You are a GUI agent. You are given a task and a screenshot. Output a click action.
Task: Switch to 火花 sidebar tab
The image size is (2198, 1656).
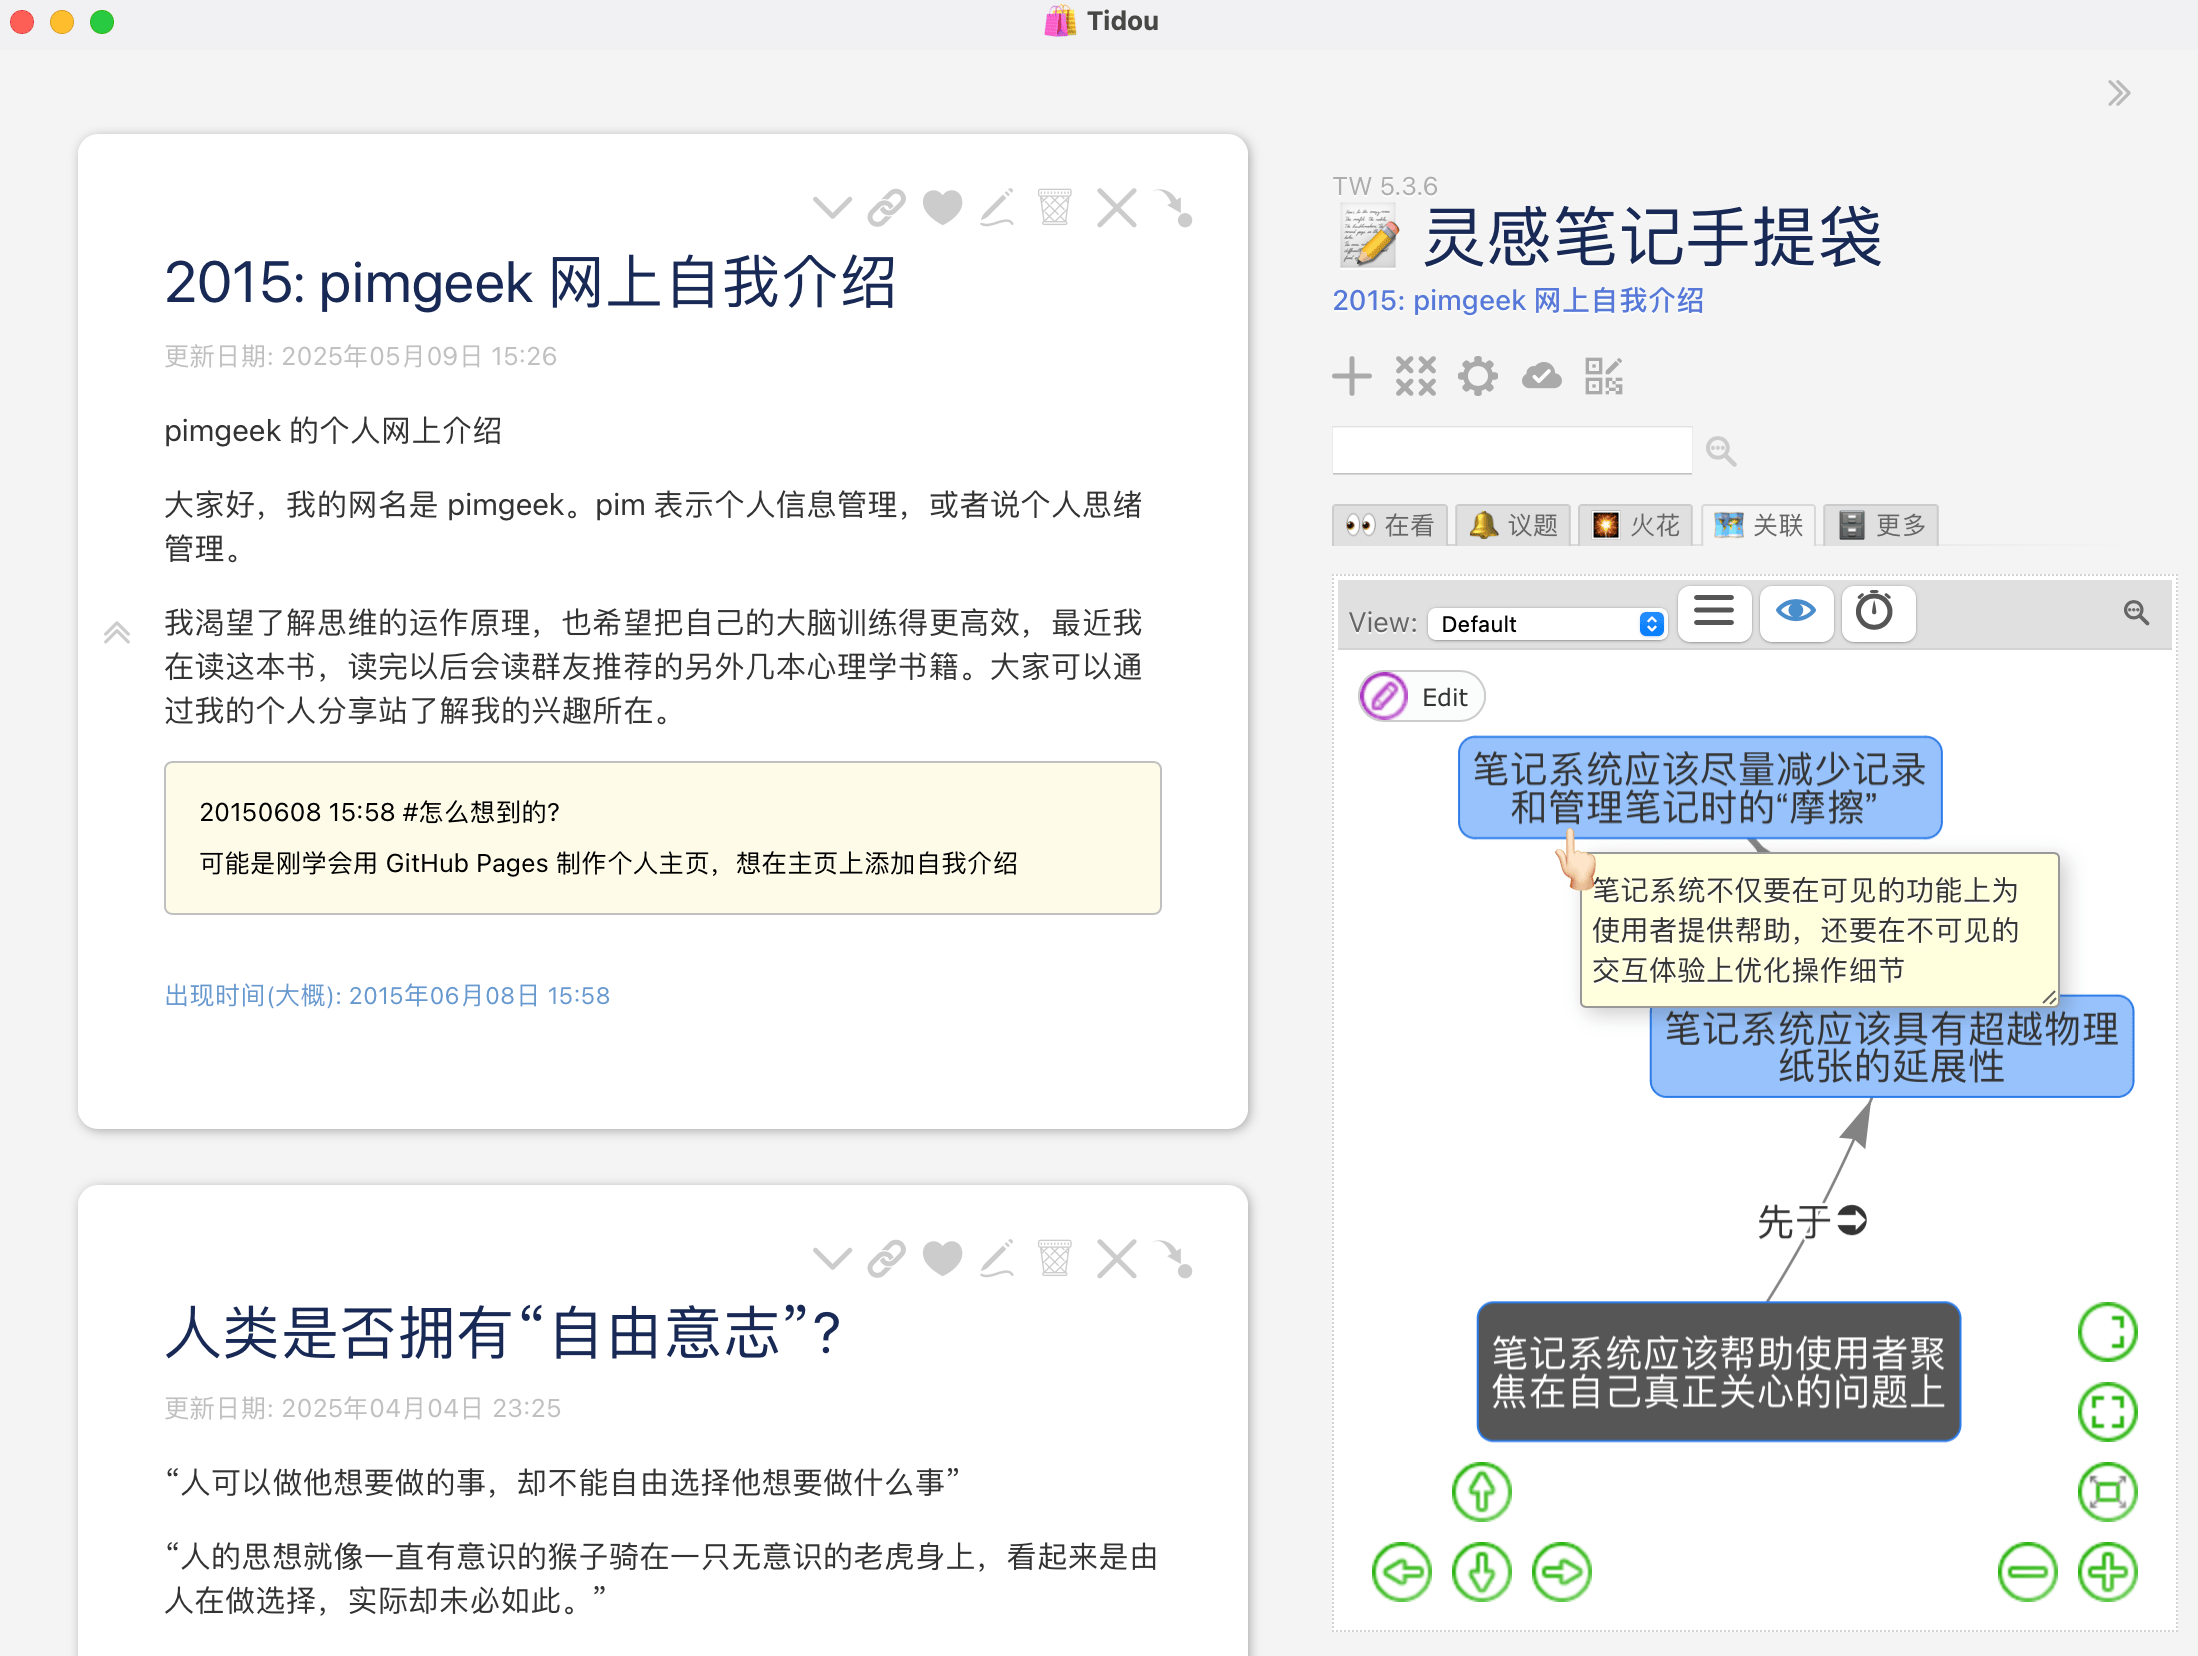pos(1635,525)
